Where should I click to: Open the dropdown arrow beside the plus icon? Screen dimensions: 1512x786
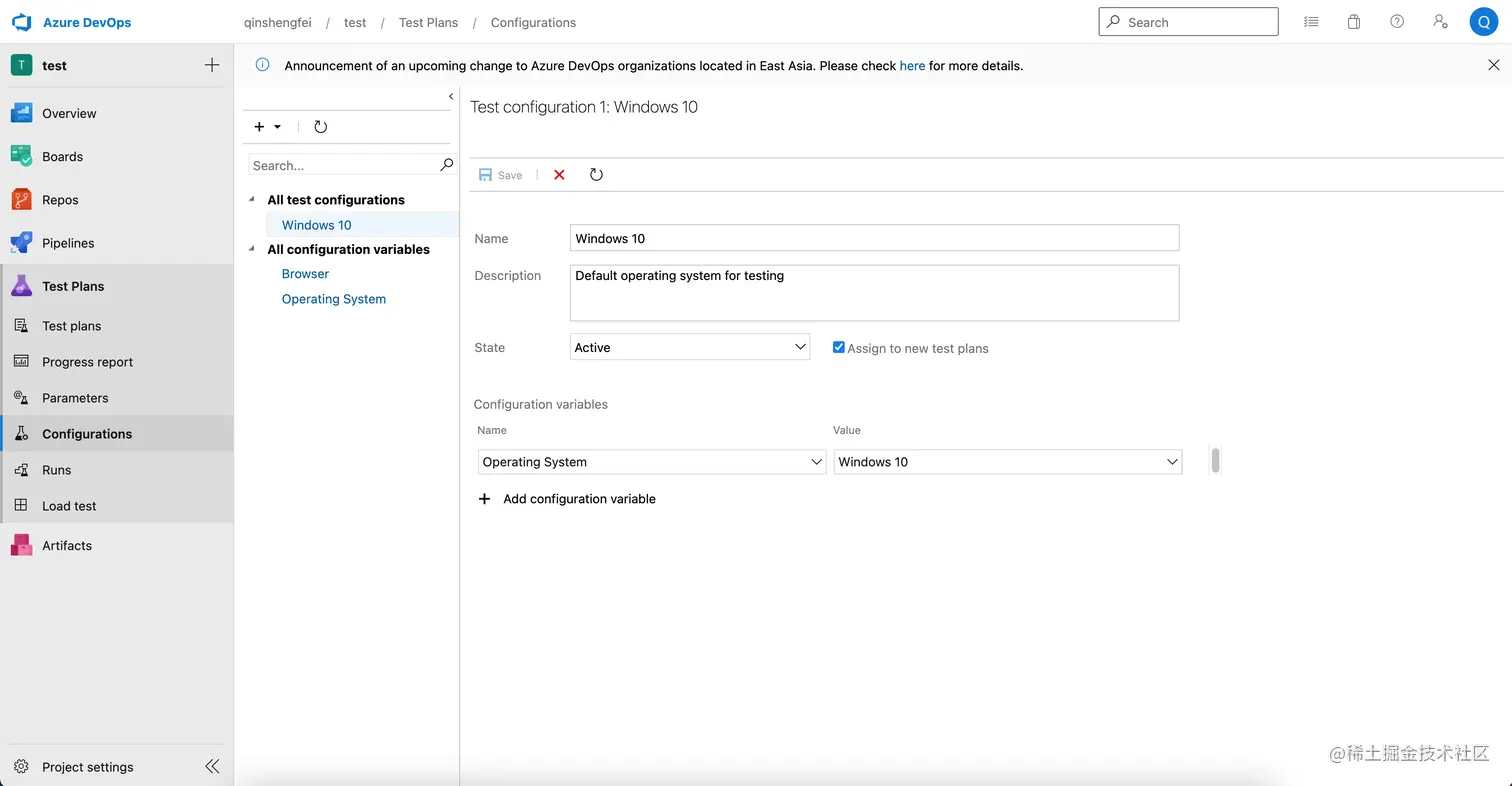coord(278,127)
